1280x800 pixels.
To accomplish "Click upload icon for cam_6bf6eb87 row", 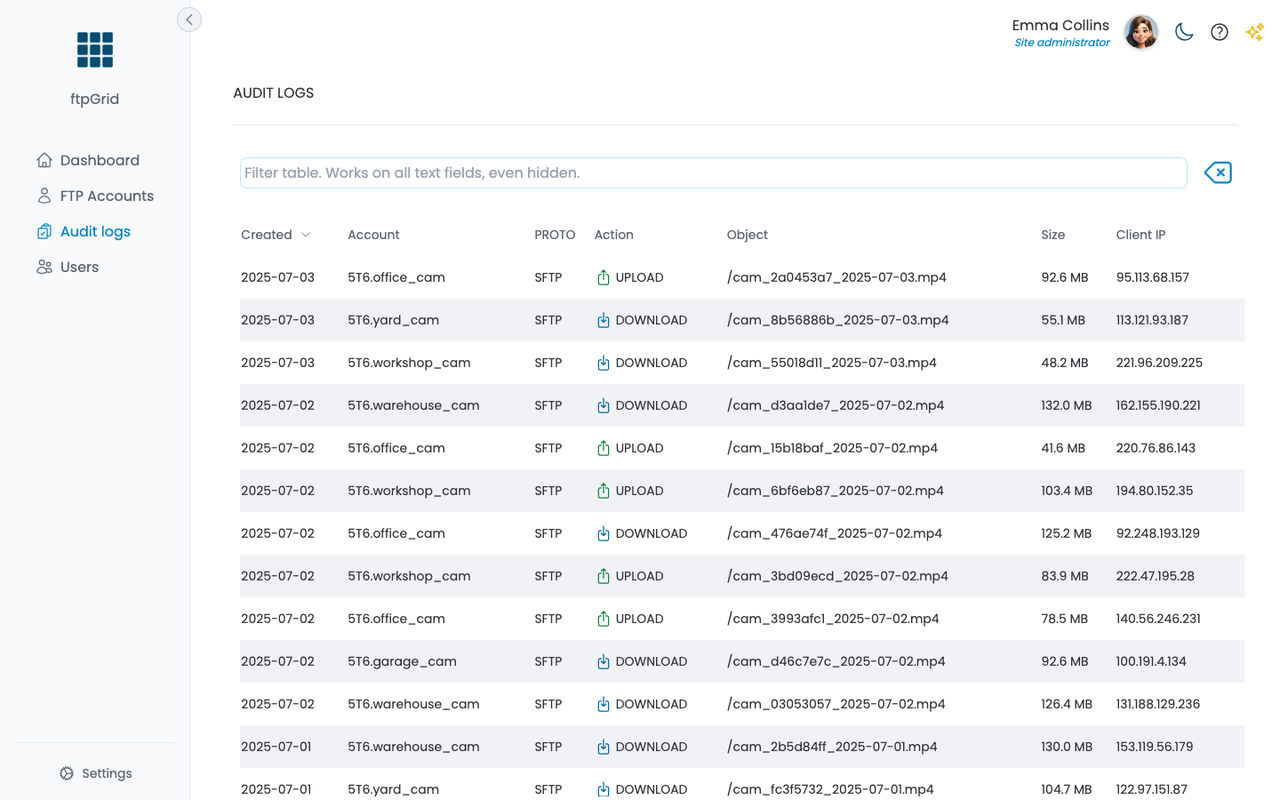I will [603, 491].
